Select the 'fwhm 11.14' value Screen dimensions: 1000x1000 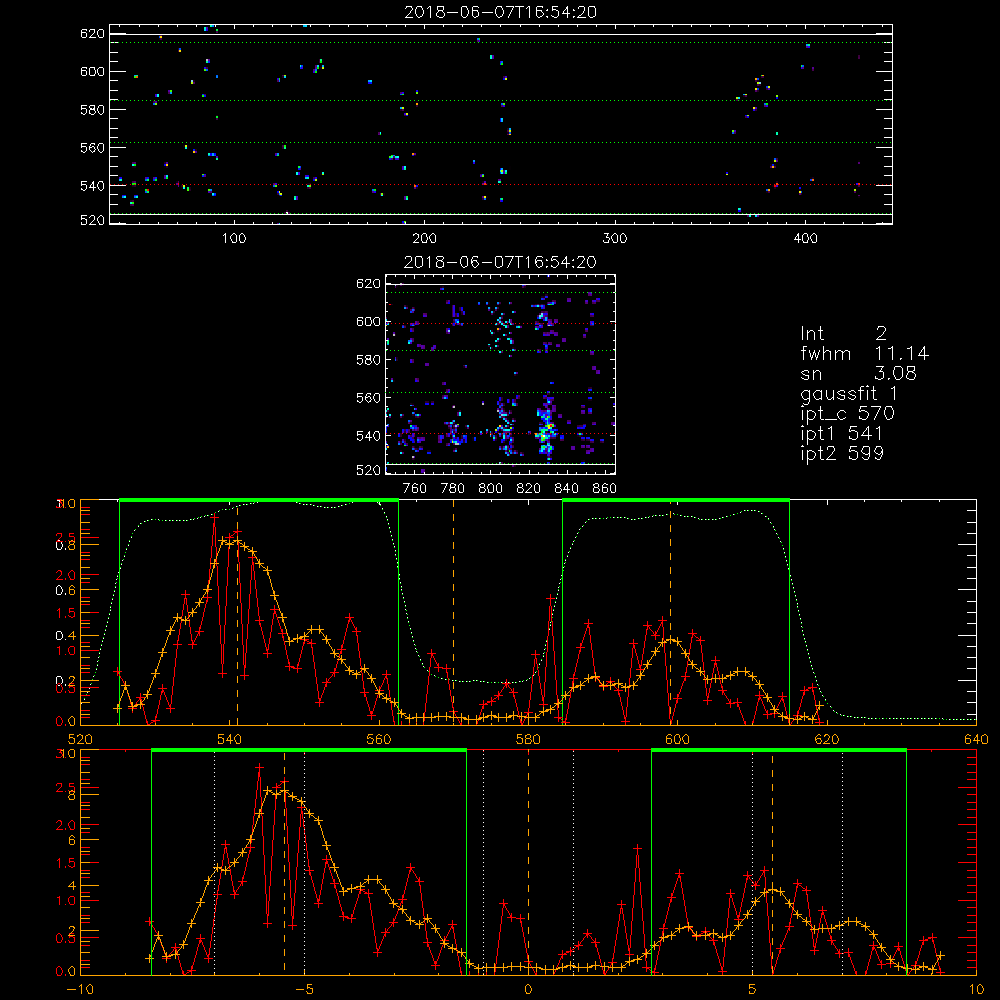click(x=864, y=353)
